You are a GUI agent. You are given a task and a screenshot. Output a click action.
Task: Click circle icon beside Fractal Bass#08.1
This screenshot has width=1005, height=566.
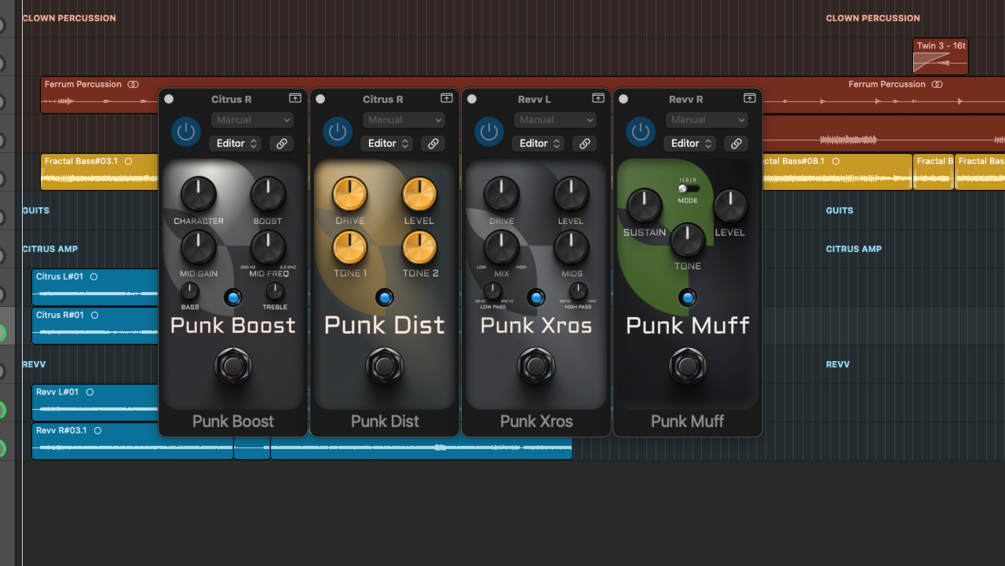[x=836, y=162]
